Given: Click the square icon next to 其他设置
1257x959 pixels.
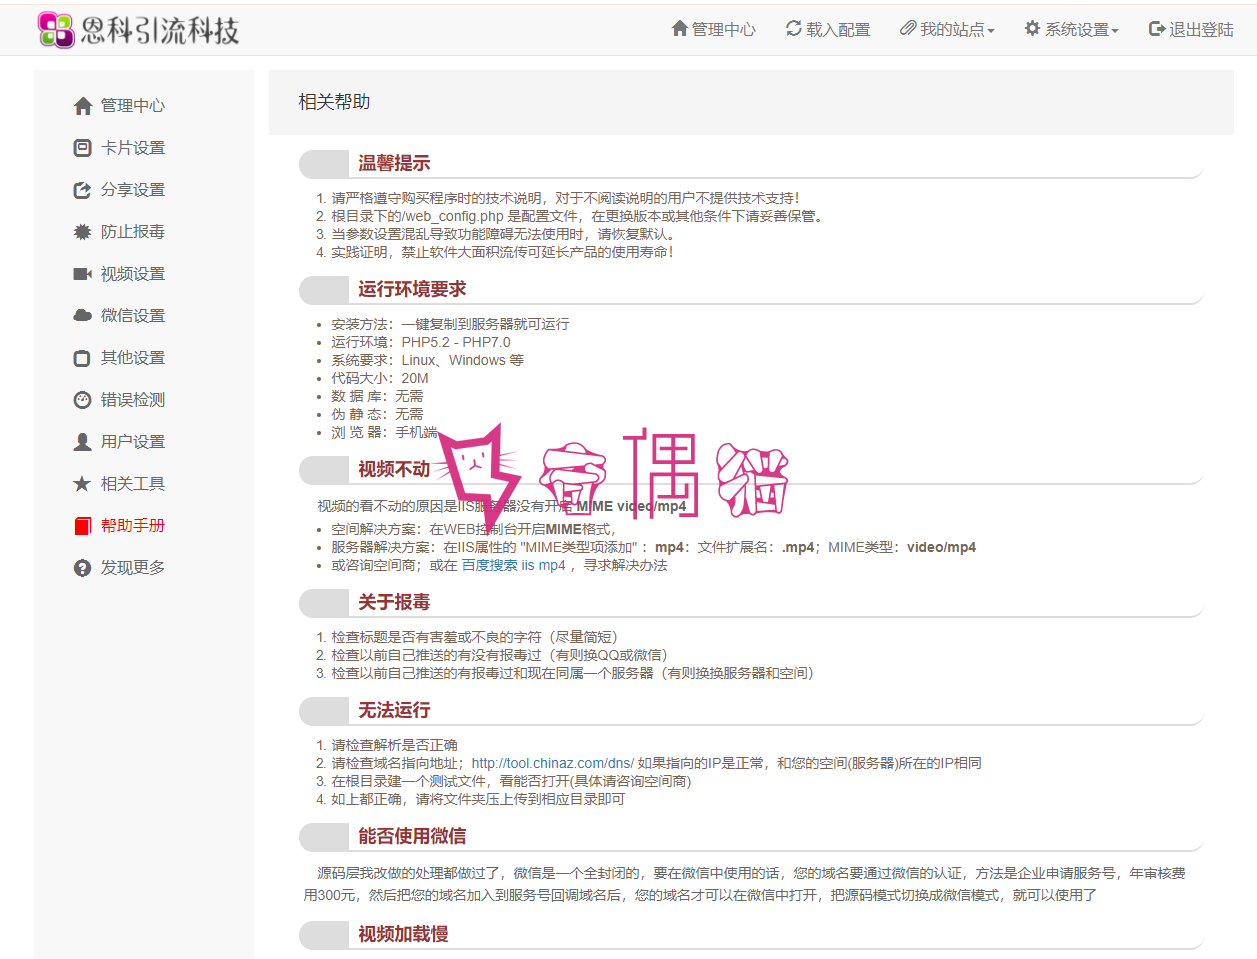Looking at the screenshot, I should [83, 358].
